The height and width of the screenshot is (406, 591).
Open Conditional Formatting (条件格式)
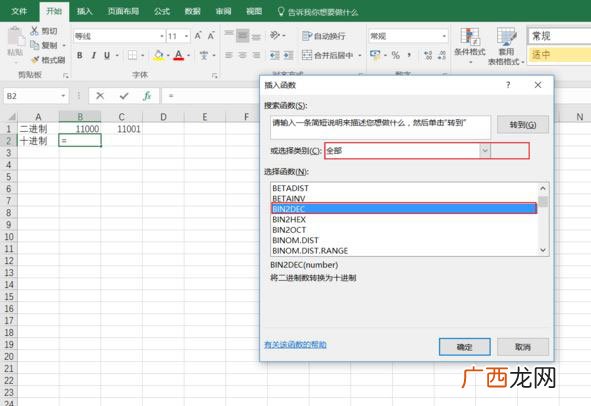[x=469, y=45]
